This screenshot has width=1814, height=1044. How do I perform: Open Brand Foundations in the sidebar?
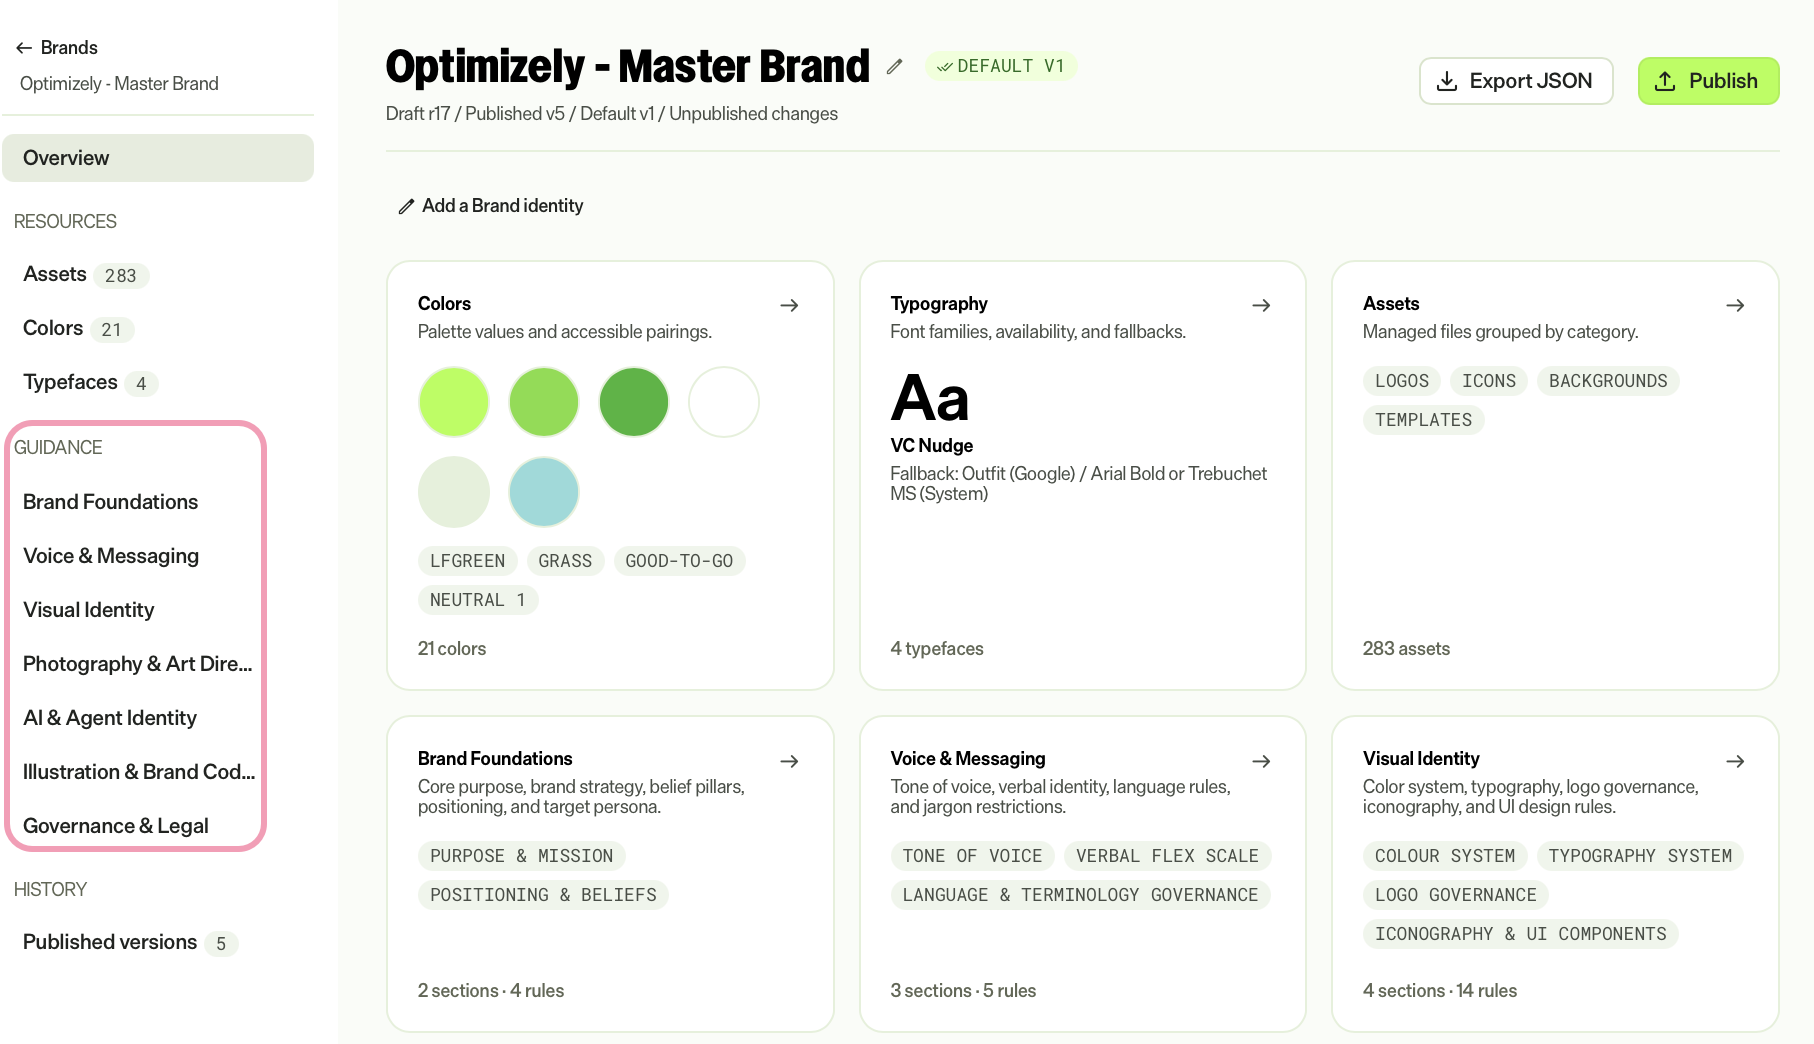[x=110, y=502]
